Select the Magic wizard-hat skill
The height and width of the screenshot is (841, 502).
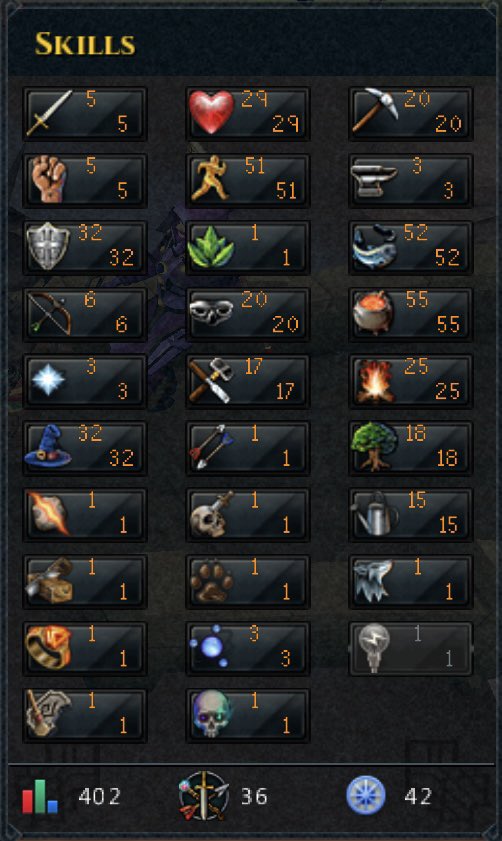(x=85, y=448)
